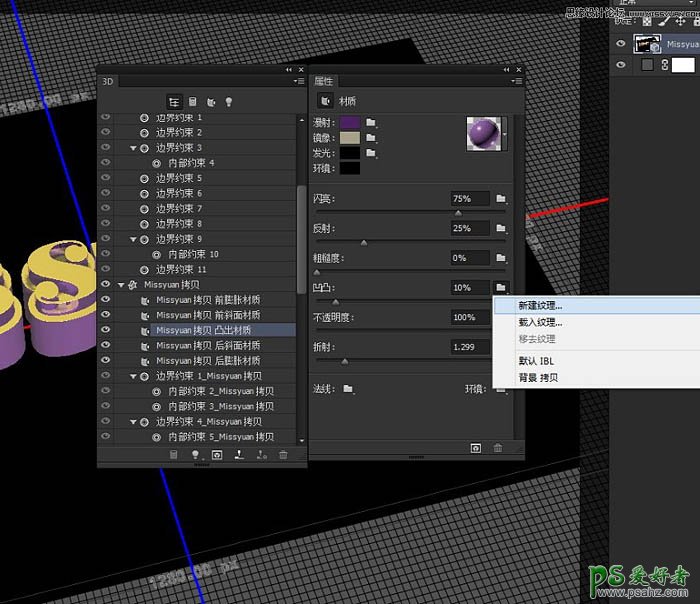Click the purple material sphere preview
Viewport: 700px width, 604px height.
(484, 134)
